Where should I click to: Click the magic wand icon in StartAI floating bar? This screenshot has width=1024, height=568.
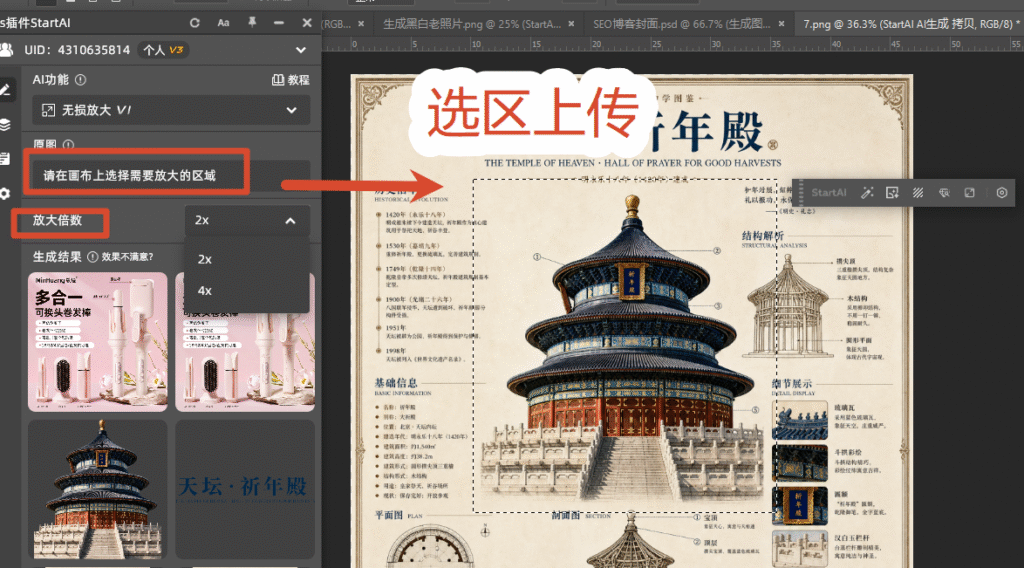(867, 193)
